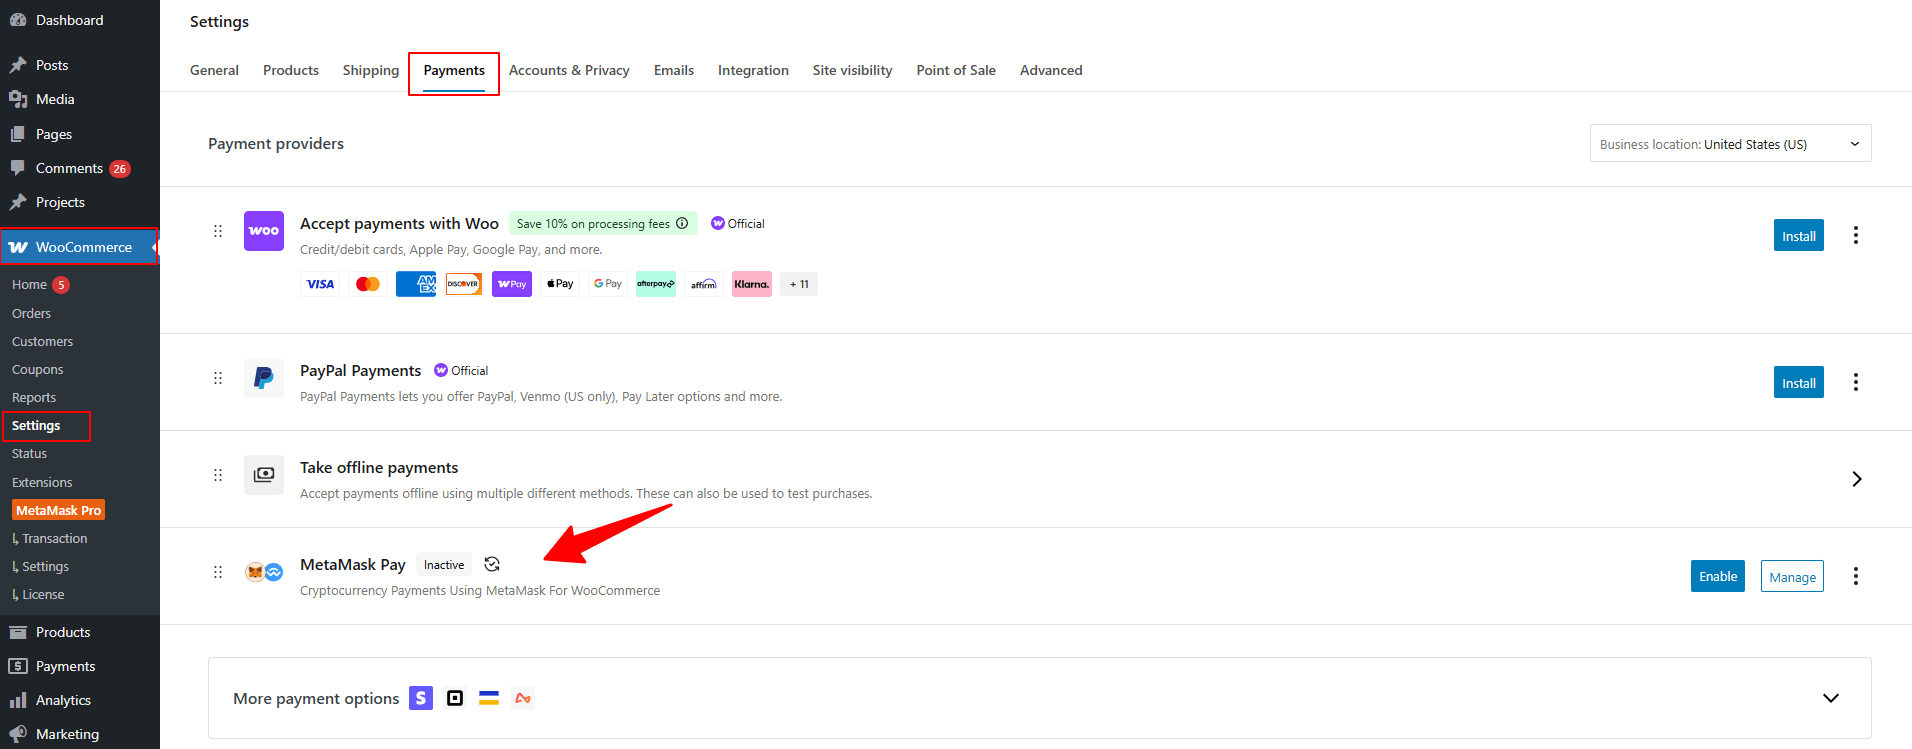Install Accept payments with Woo
This screenshot has height=749, width=1912.
[1799, 235]
